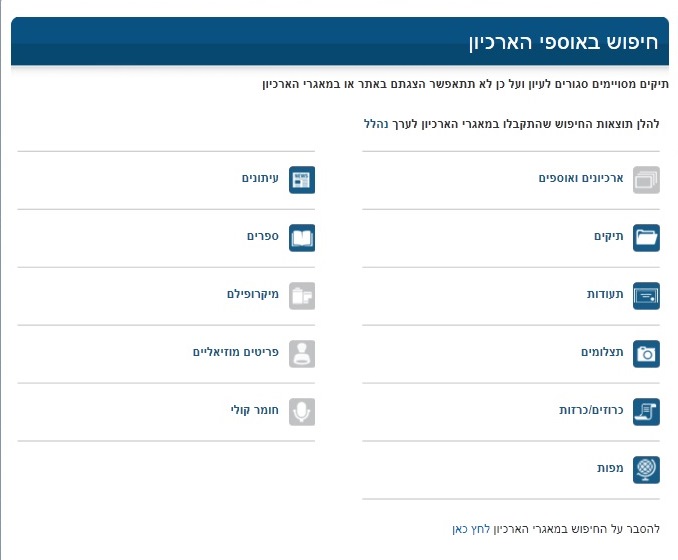Viewport: 678px width, 560px height.
Task: Open the תיקים search results
Action: point(608,237)
